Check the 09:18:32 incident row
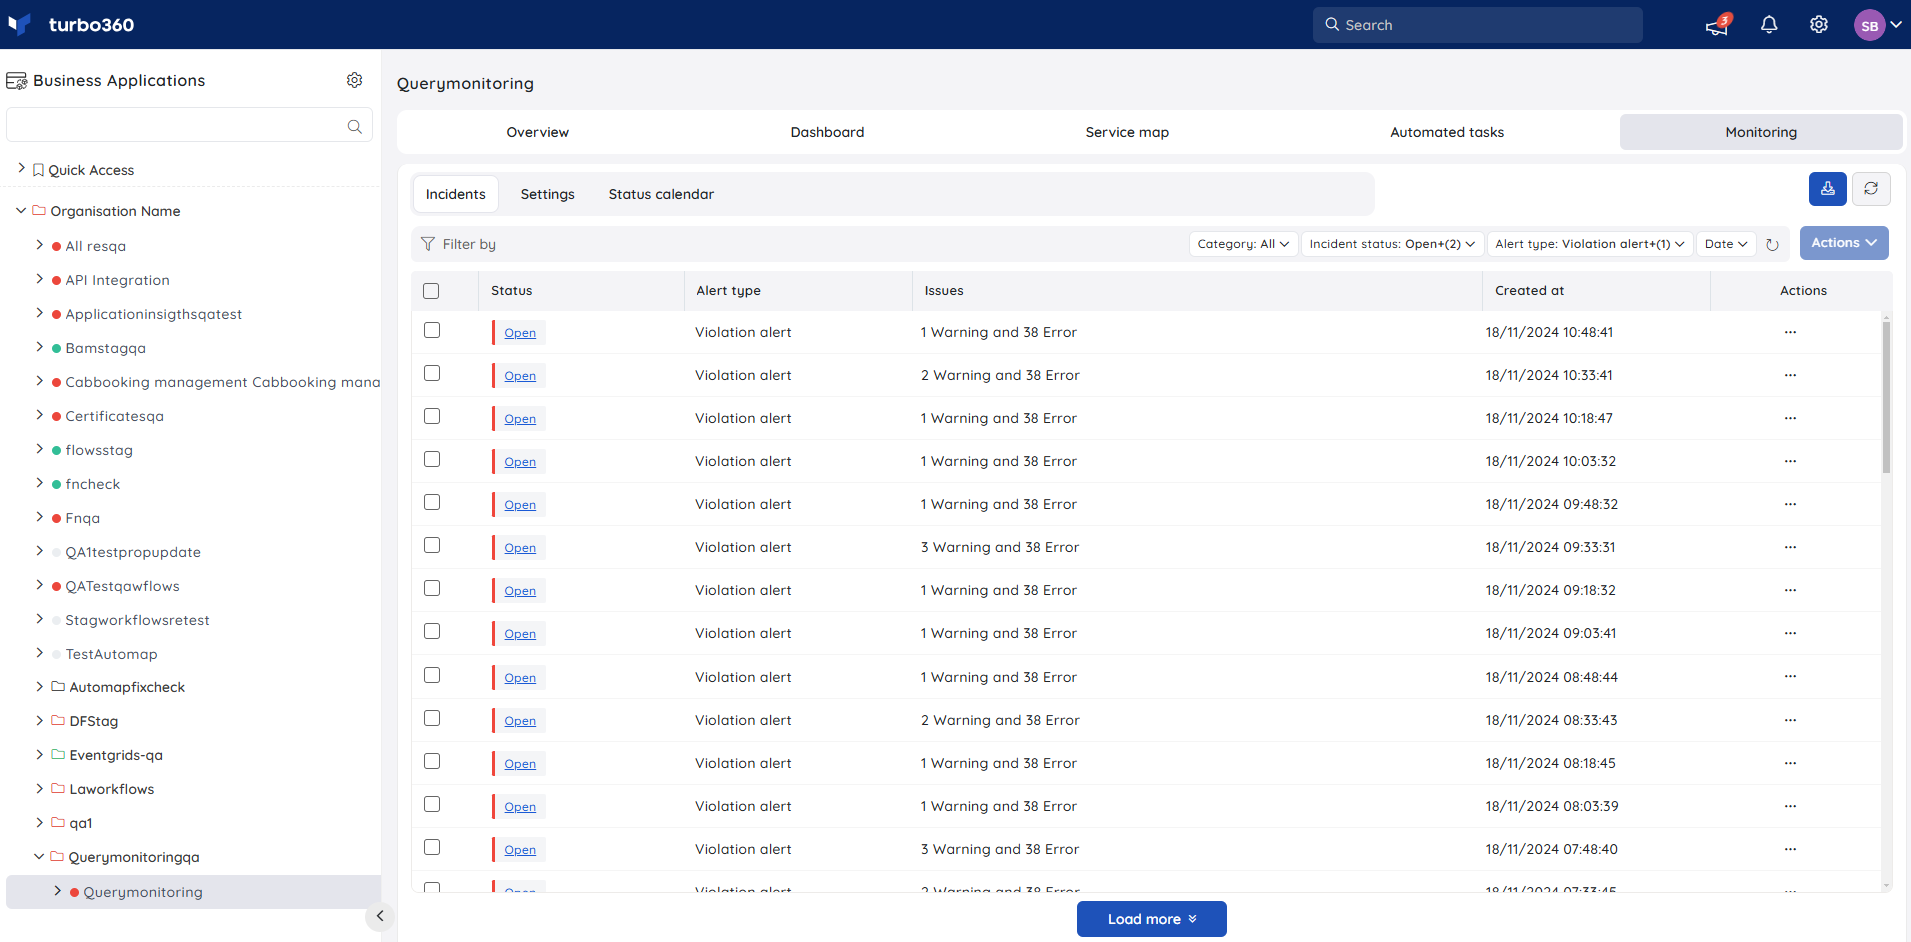This screenshot has width=1911, height=942. (x=432, y=588)
